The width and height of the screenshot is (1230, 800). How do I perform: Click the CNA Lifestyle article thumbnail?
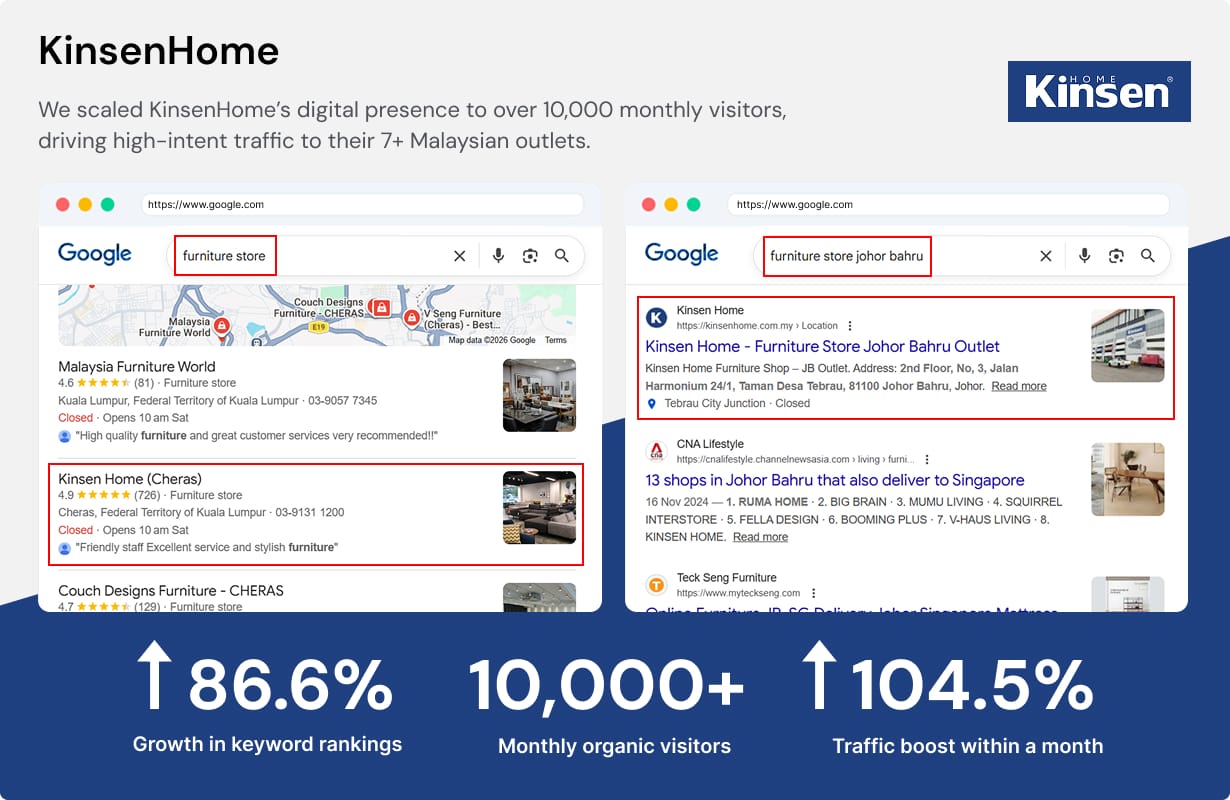(x=1127, y=479)
